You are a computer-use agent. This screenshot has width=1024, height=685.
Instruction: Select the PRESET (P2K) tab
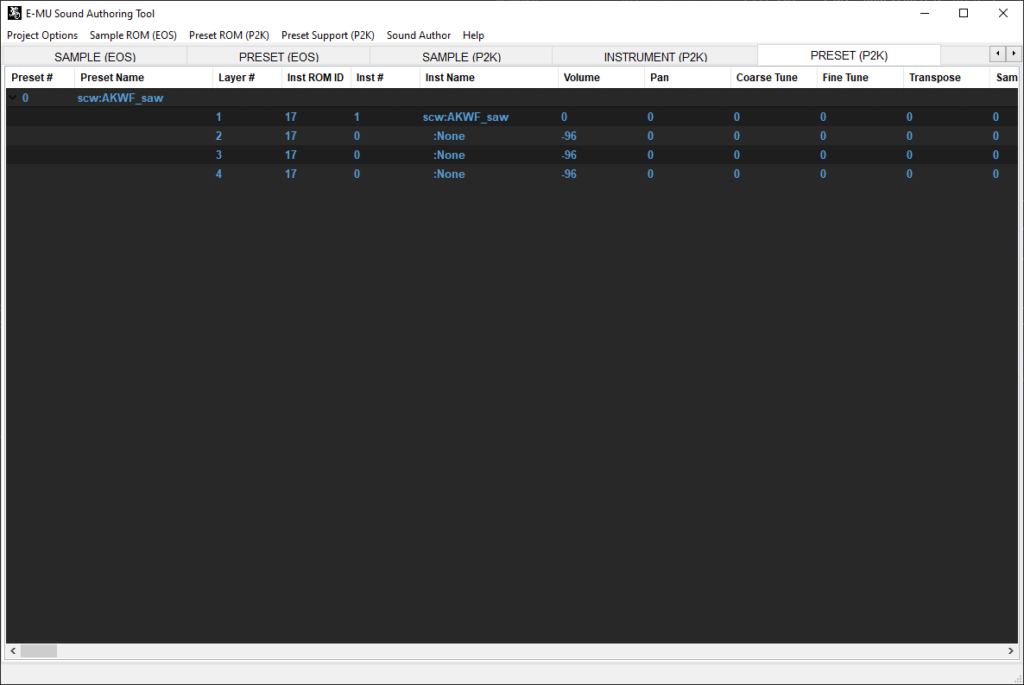[x=849, y=56]
